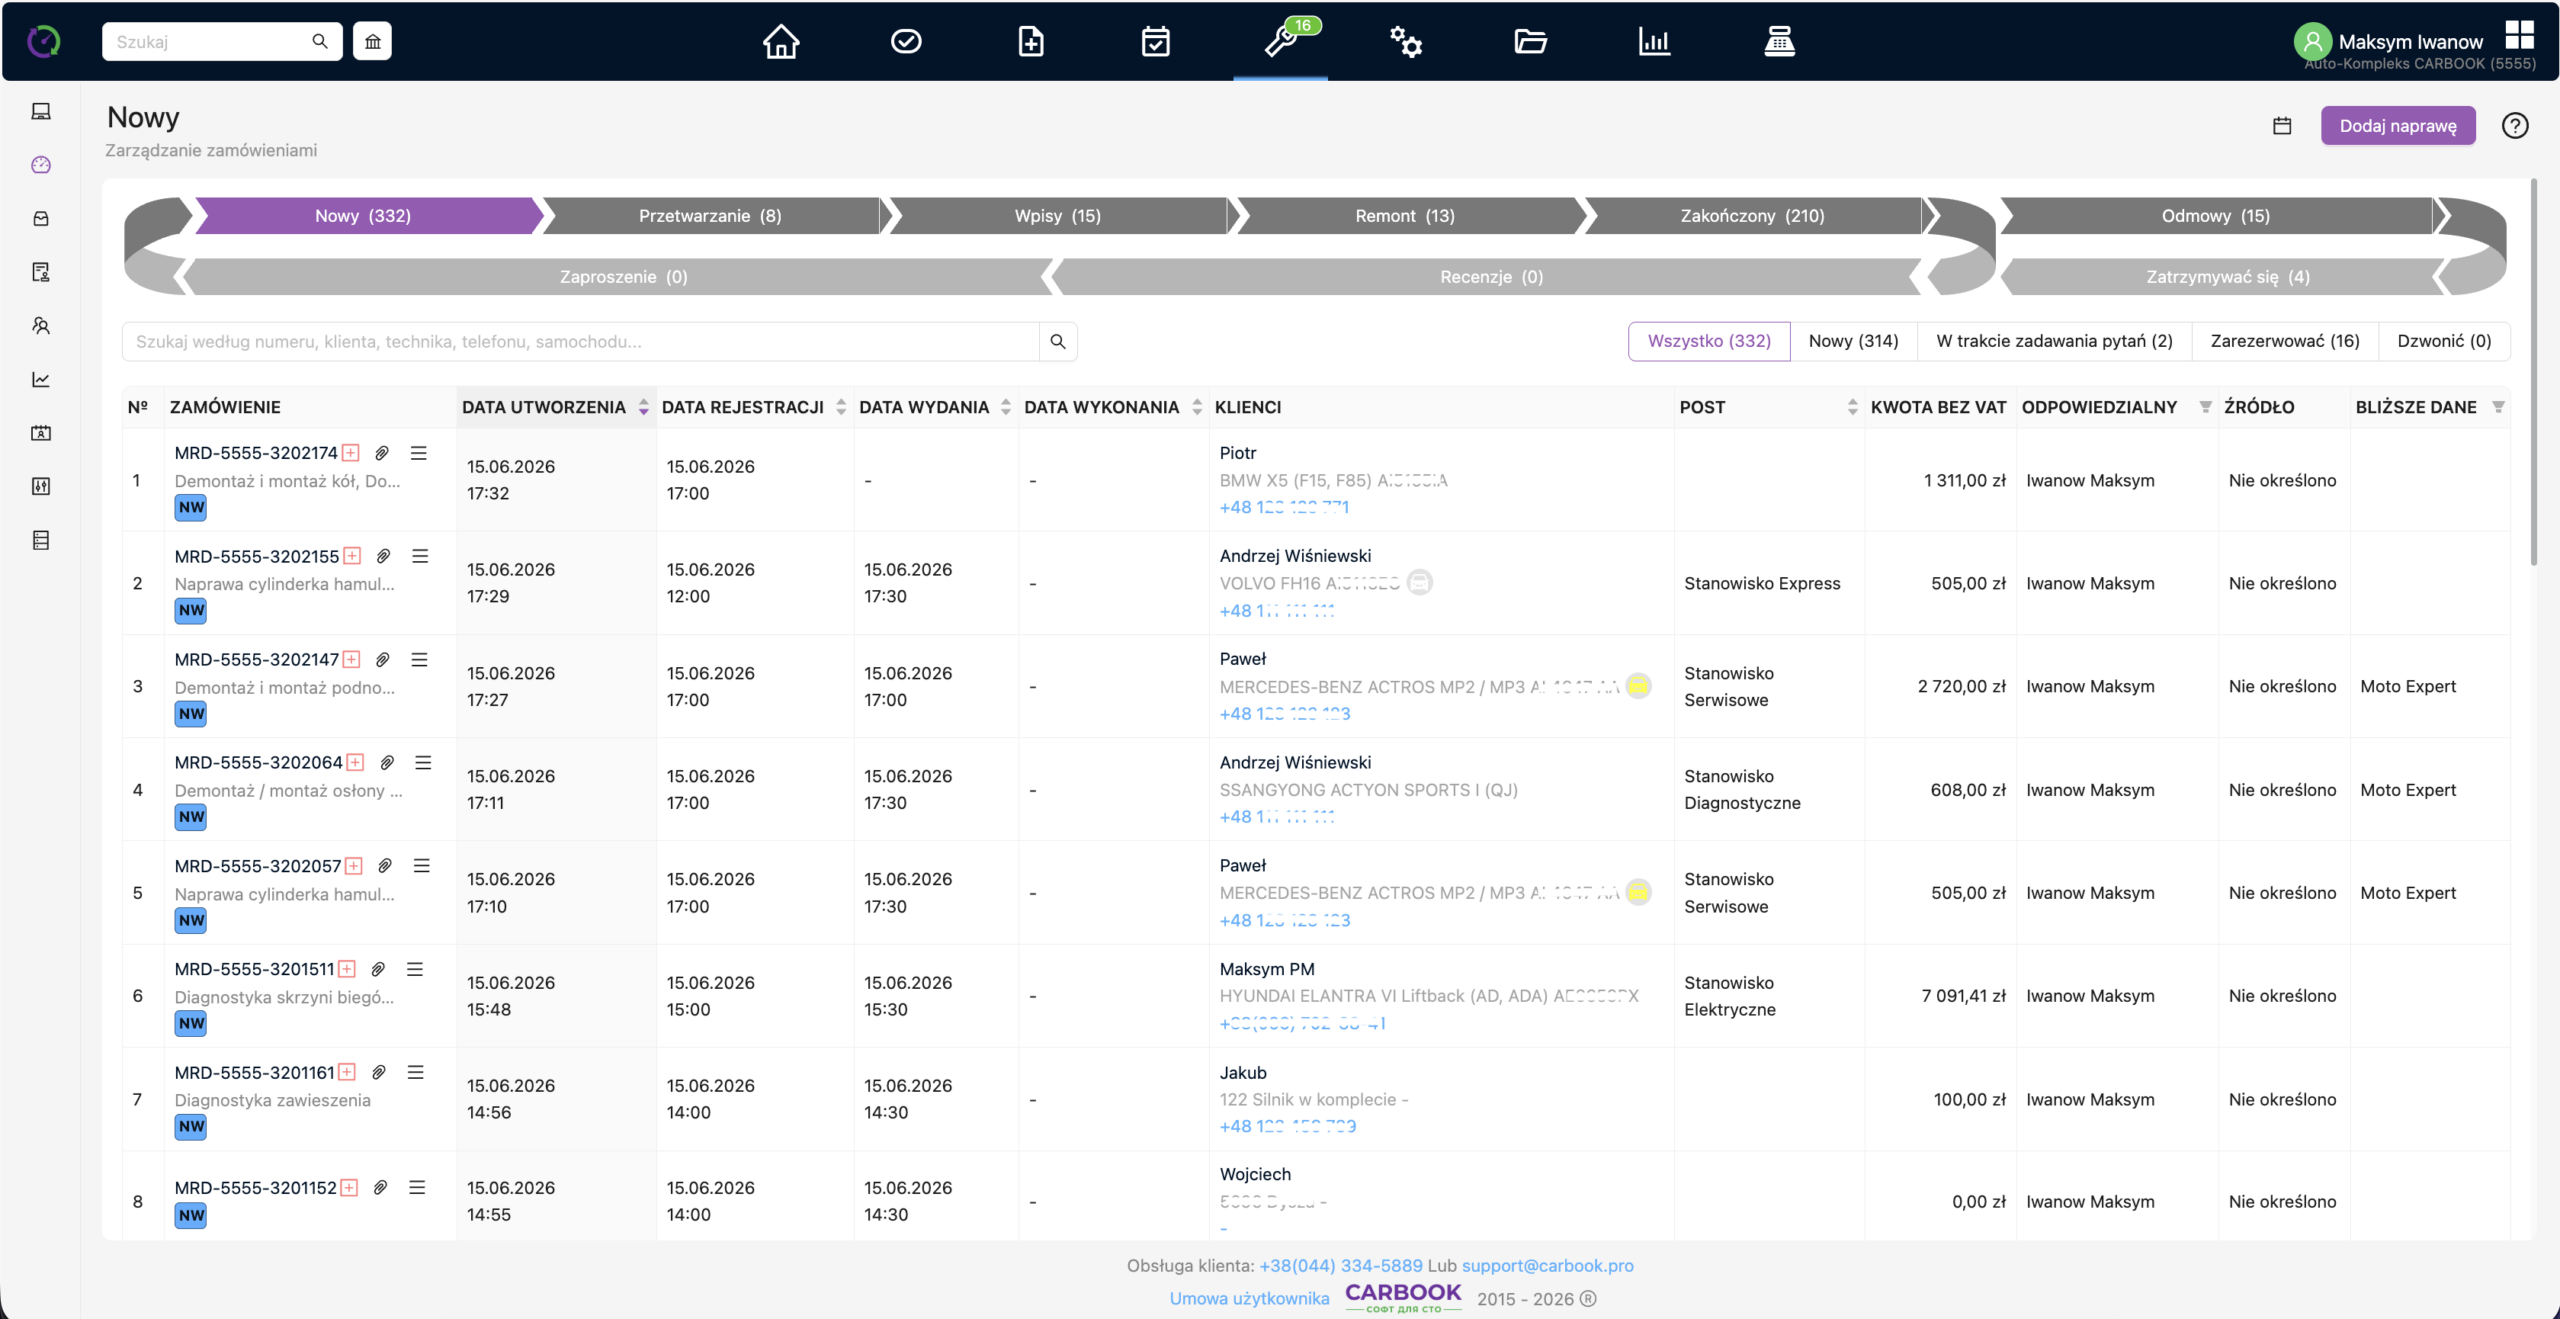Select the Nowy (314) filter
Screen dimensions: 2560x1319
click(x=1853, y=341)
